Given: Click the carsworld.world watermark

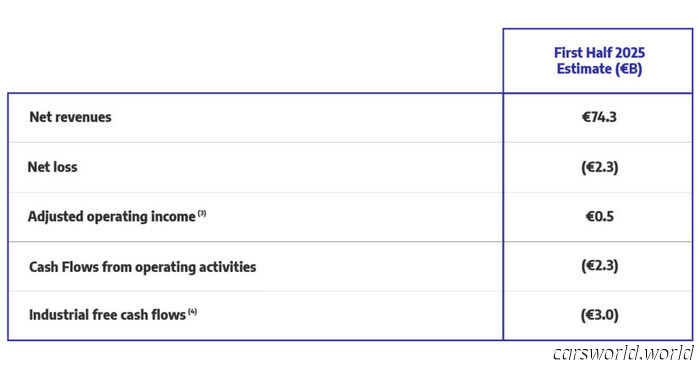Looking at the screenshot, I should [623, 353].
